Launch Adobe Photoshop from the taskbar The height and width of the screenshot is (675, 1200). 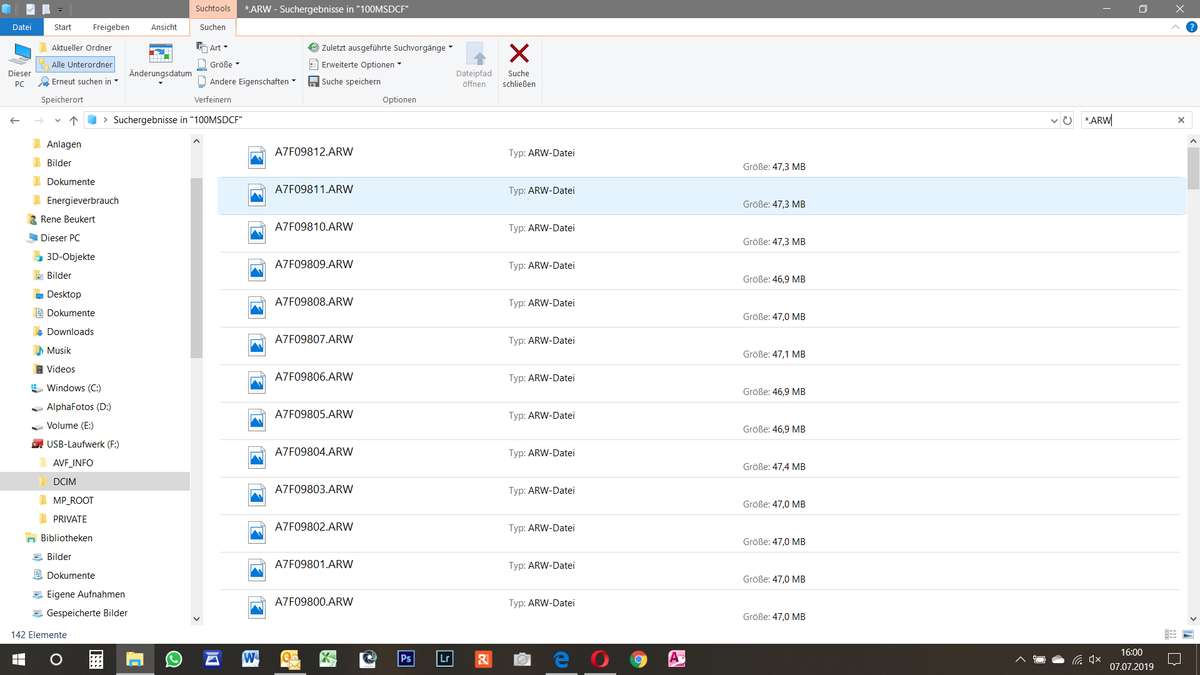(406, 659)
